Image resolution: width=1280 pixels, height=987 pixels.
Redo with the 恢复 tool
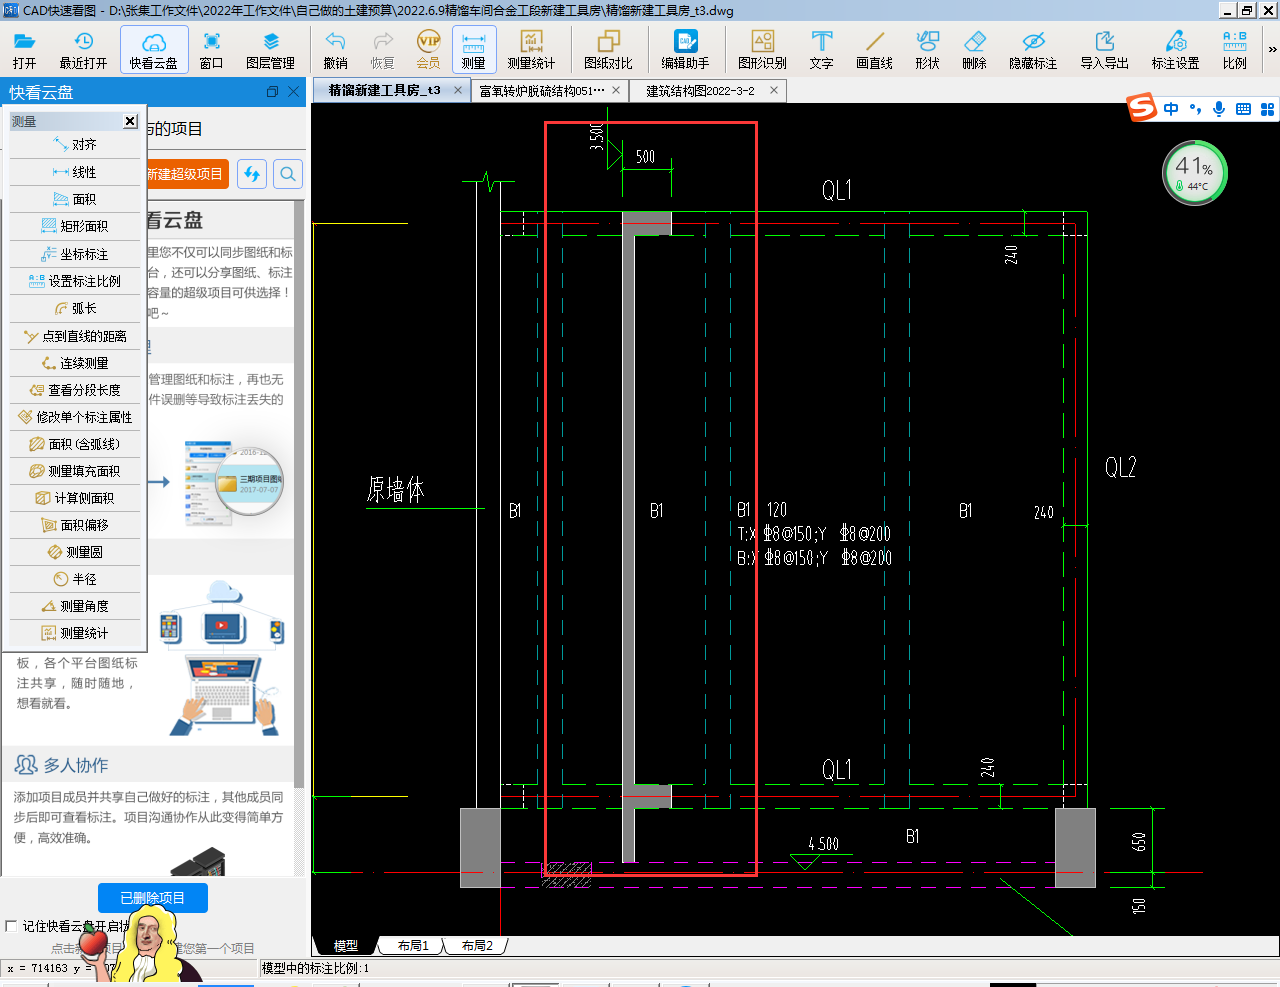(383, 50)
